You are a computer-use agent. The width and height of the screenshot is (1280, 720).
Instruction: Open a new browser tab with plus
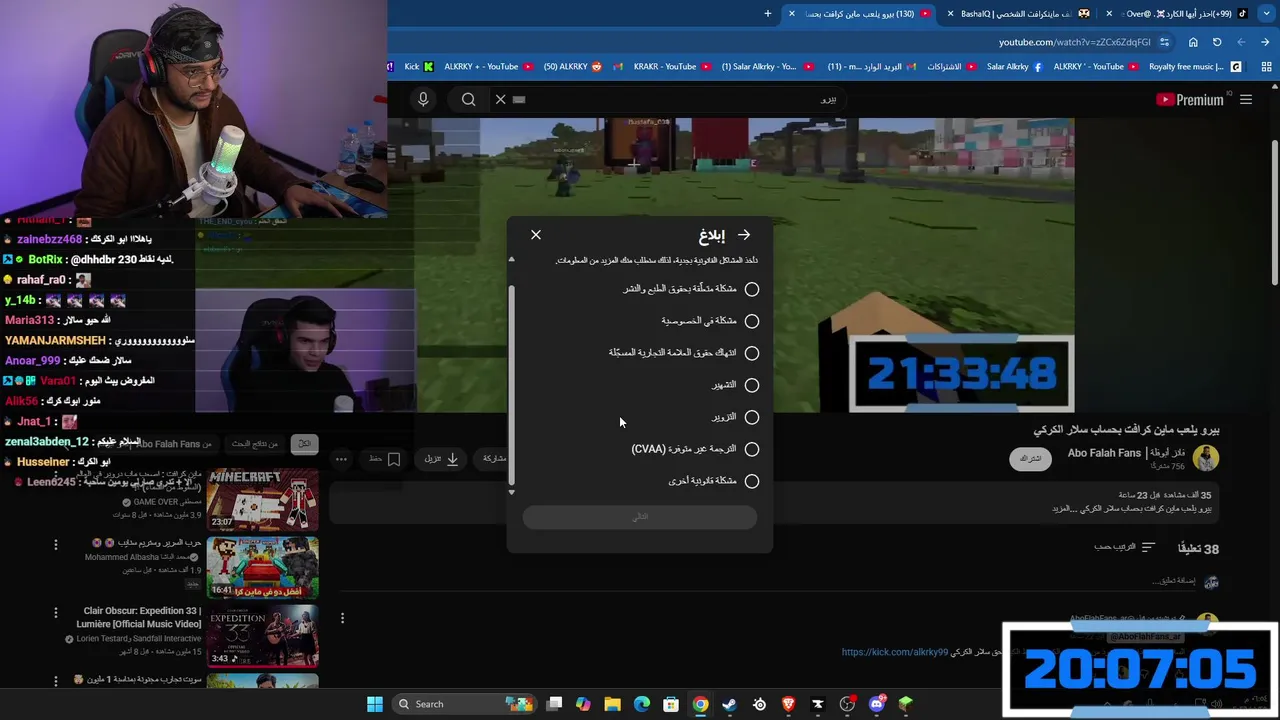point(768,13)
